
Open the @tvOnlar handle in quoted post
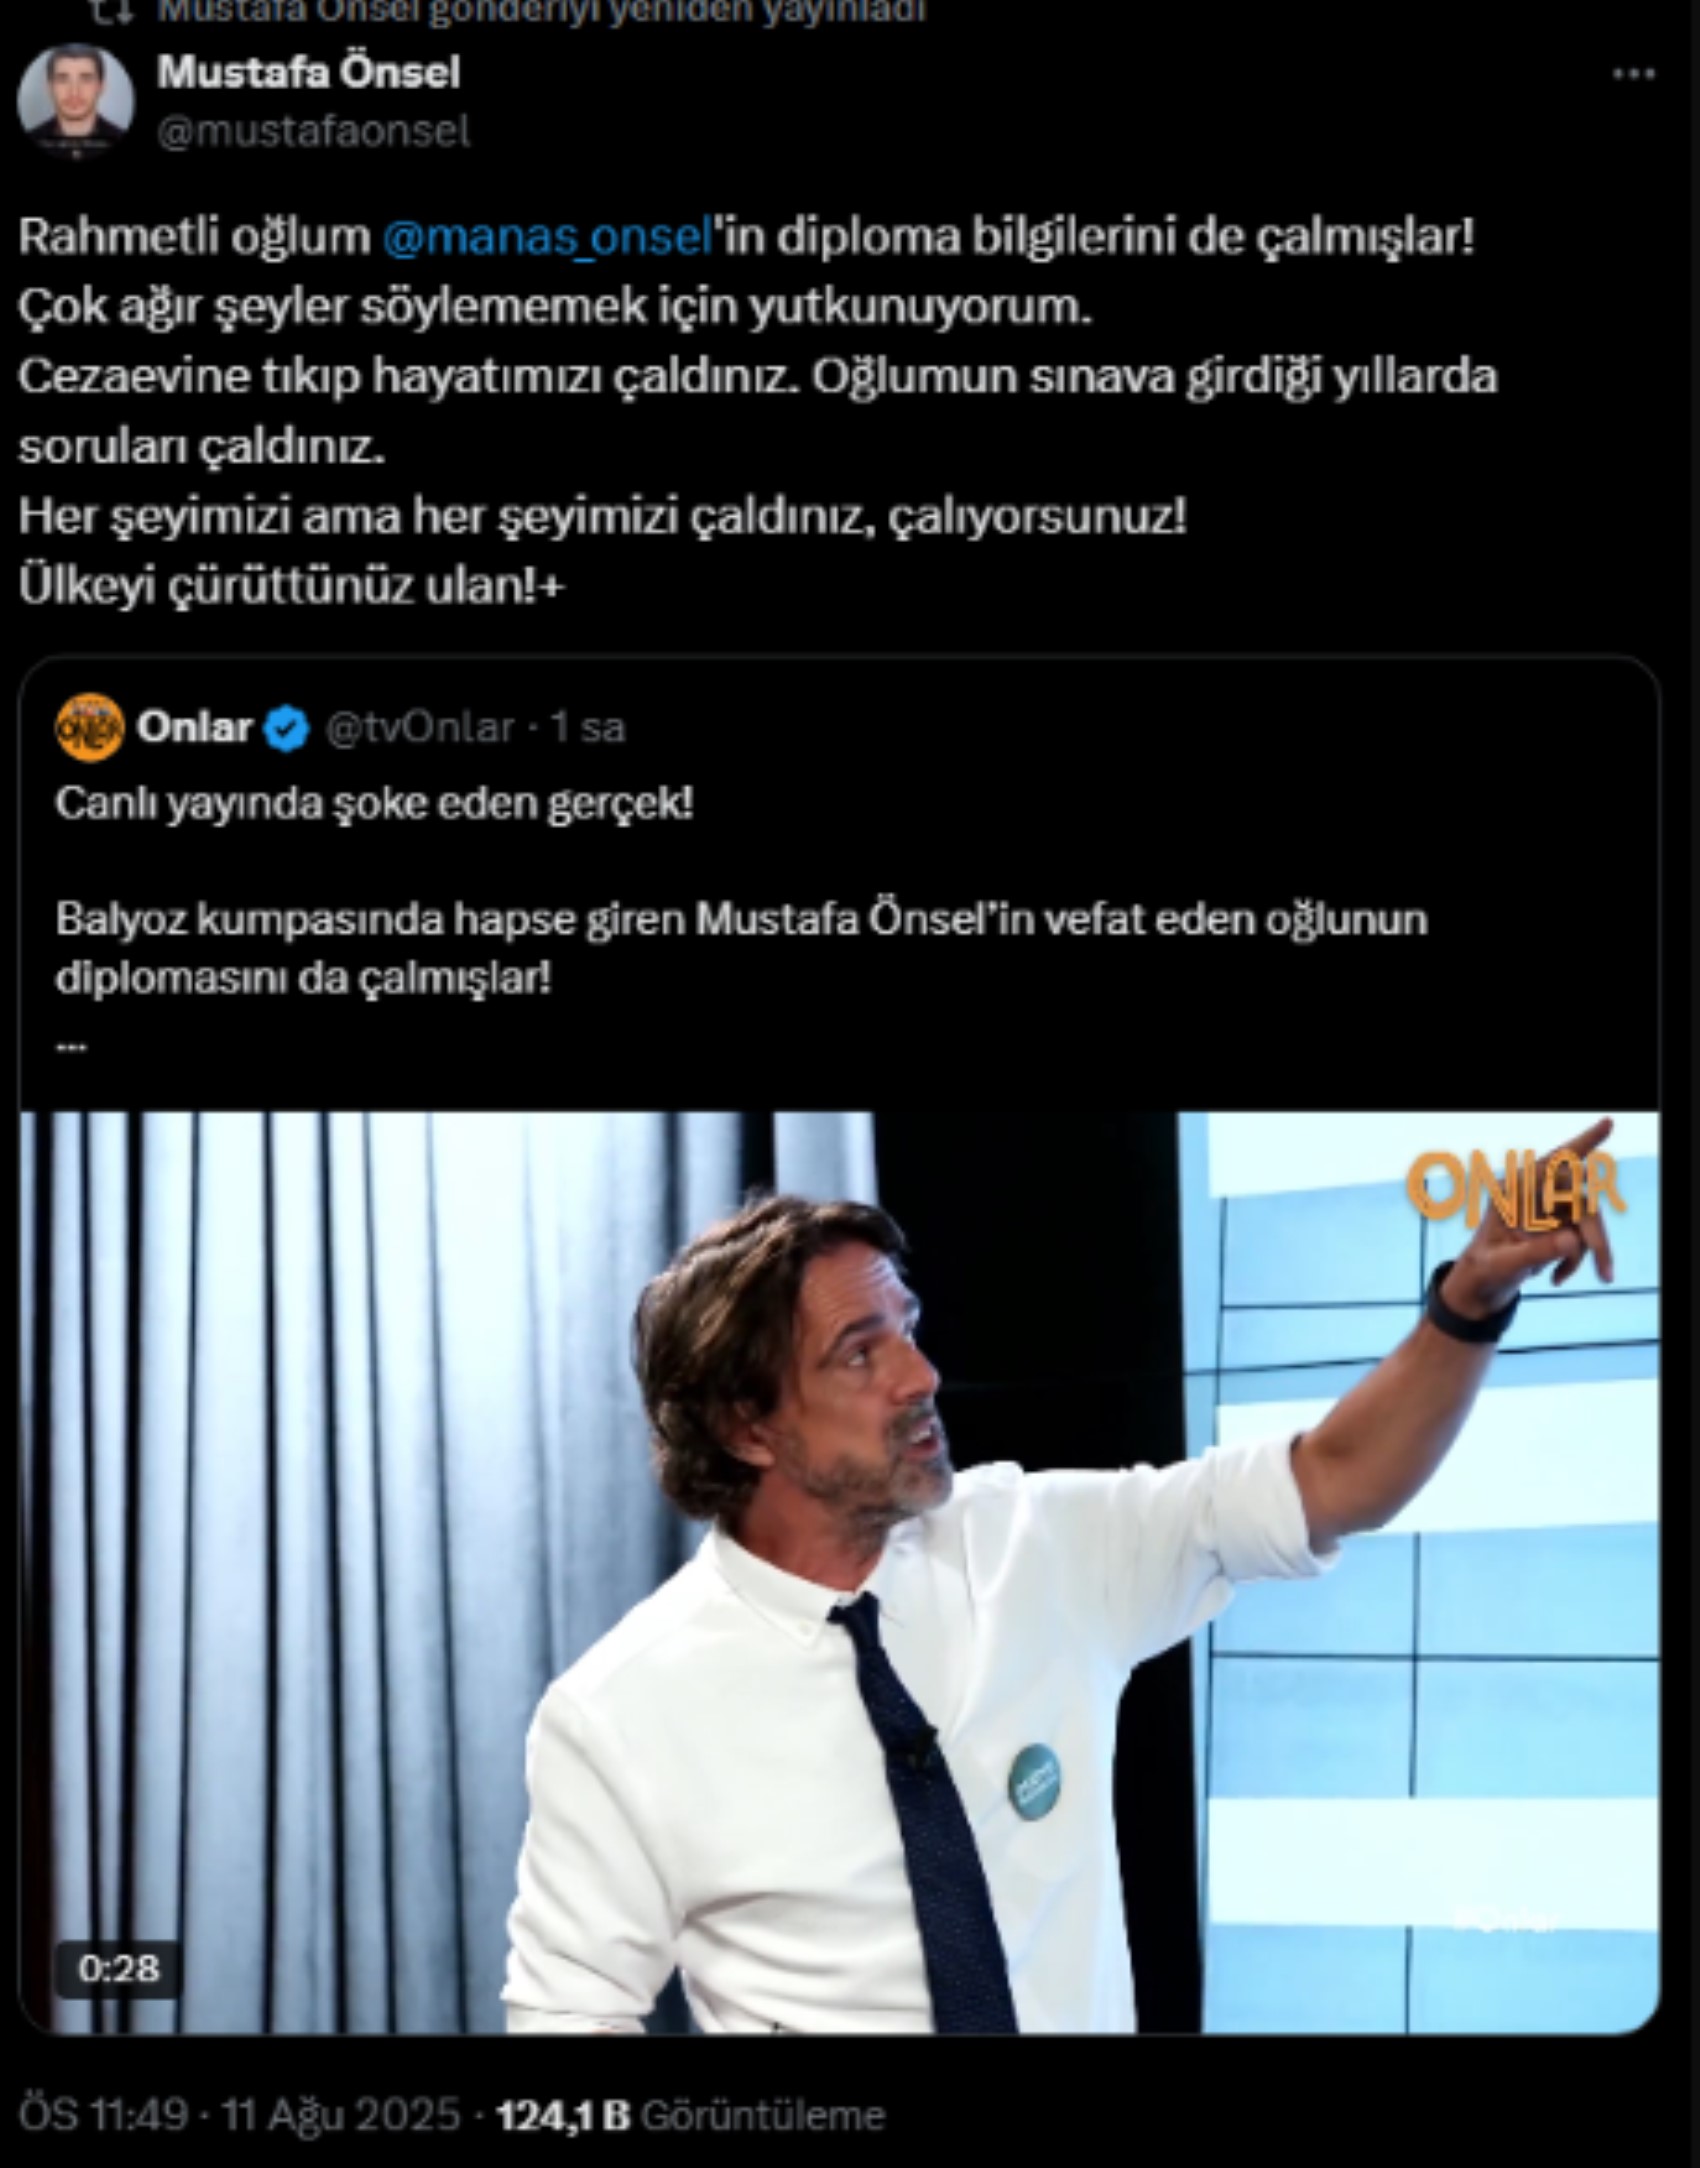click(420, 728)
